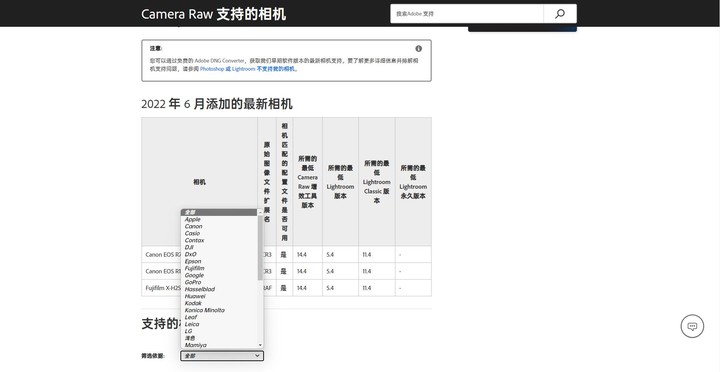This screenshot has height=372, width=720.
Task: Select 全部 option in the dropdown list
Action: tap(219, 212)
